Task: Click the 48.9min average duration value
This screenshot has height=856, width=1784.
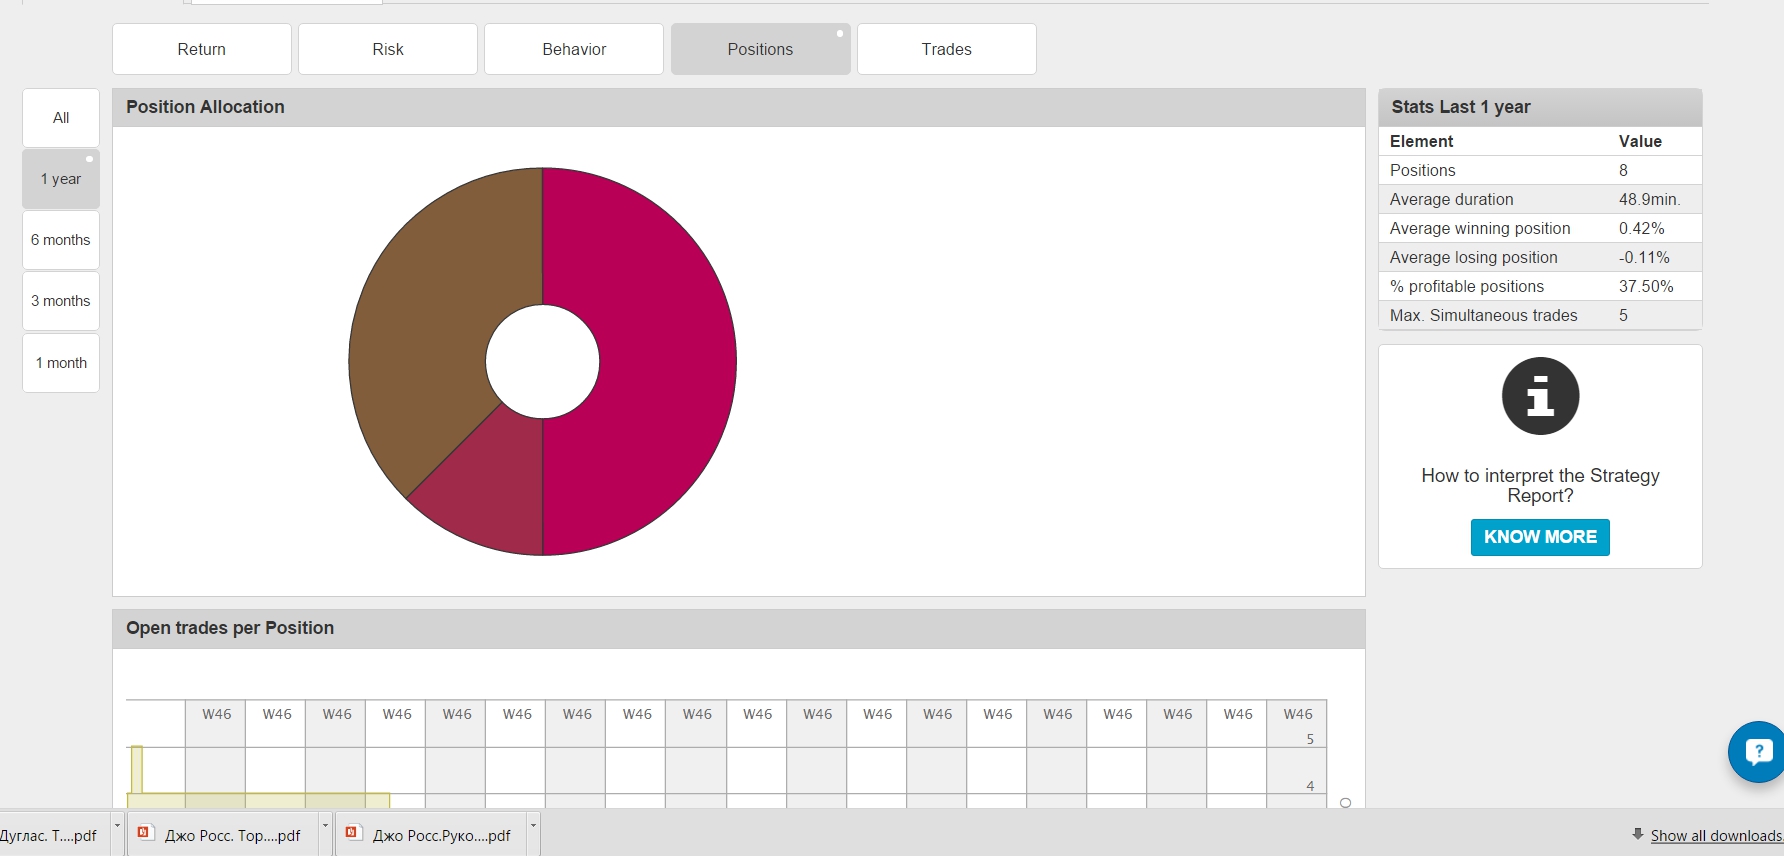Action: click(1649, 199)
